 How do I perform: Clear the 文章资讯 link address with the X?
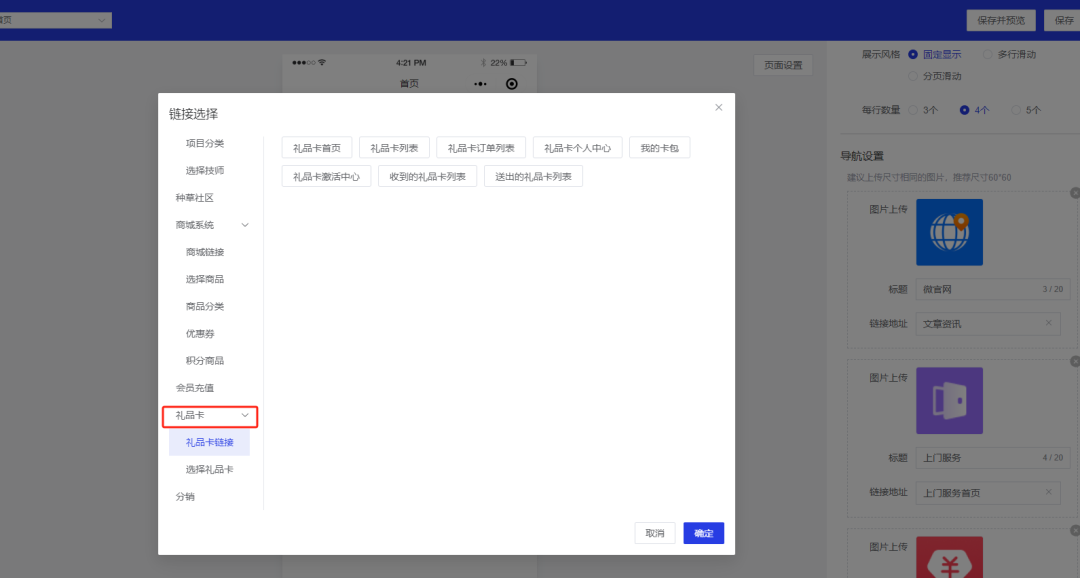pos(1048,323)
